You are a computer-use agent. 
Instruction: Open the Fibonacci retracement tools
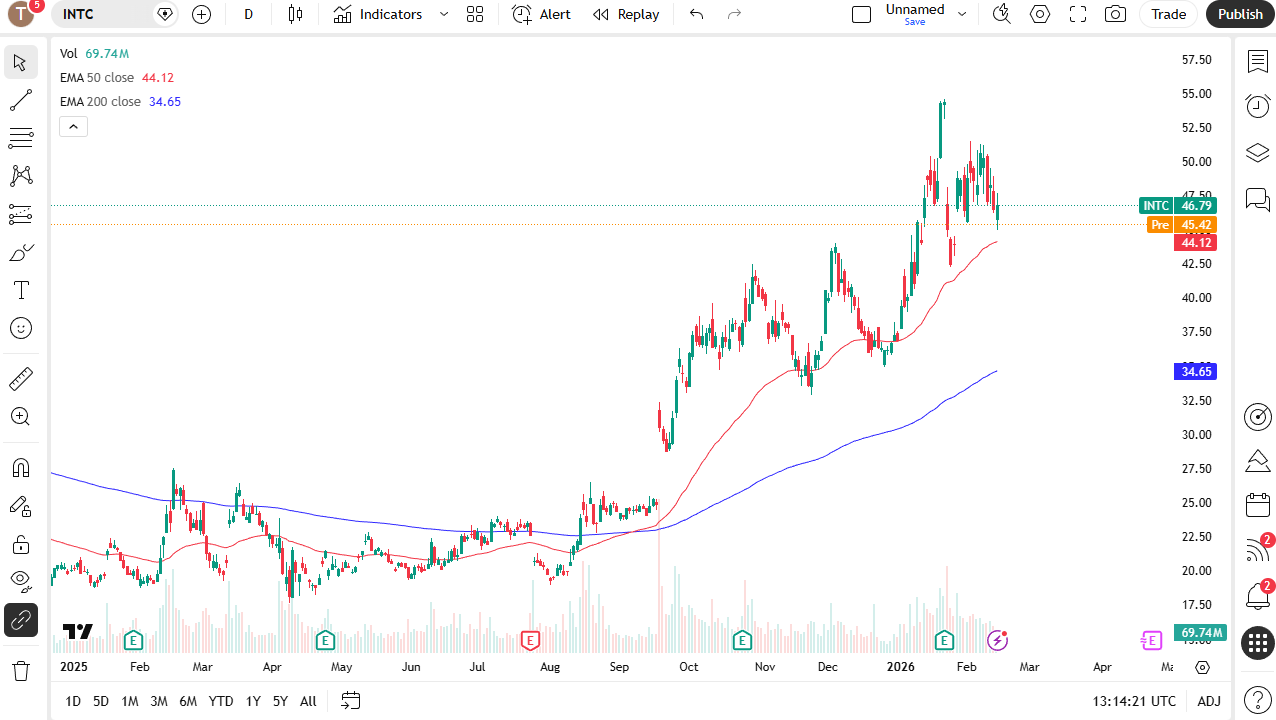(20, 138)
